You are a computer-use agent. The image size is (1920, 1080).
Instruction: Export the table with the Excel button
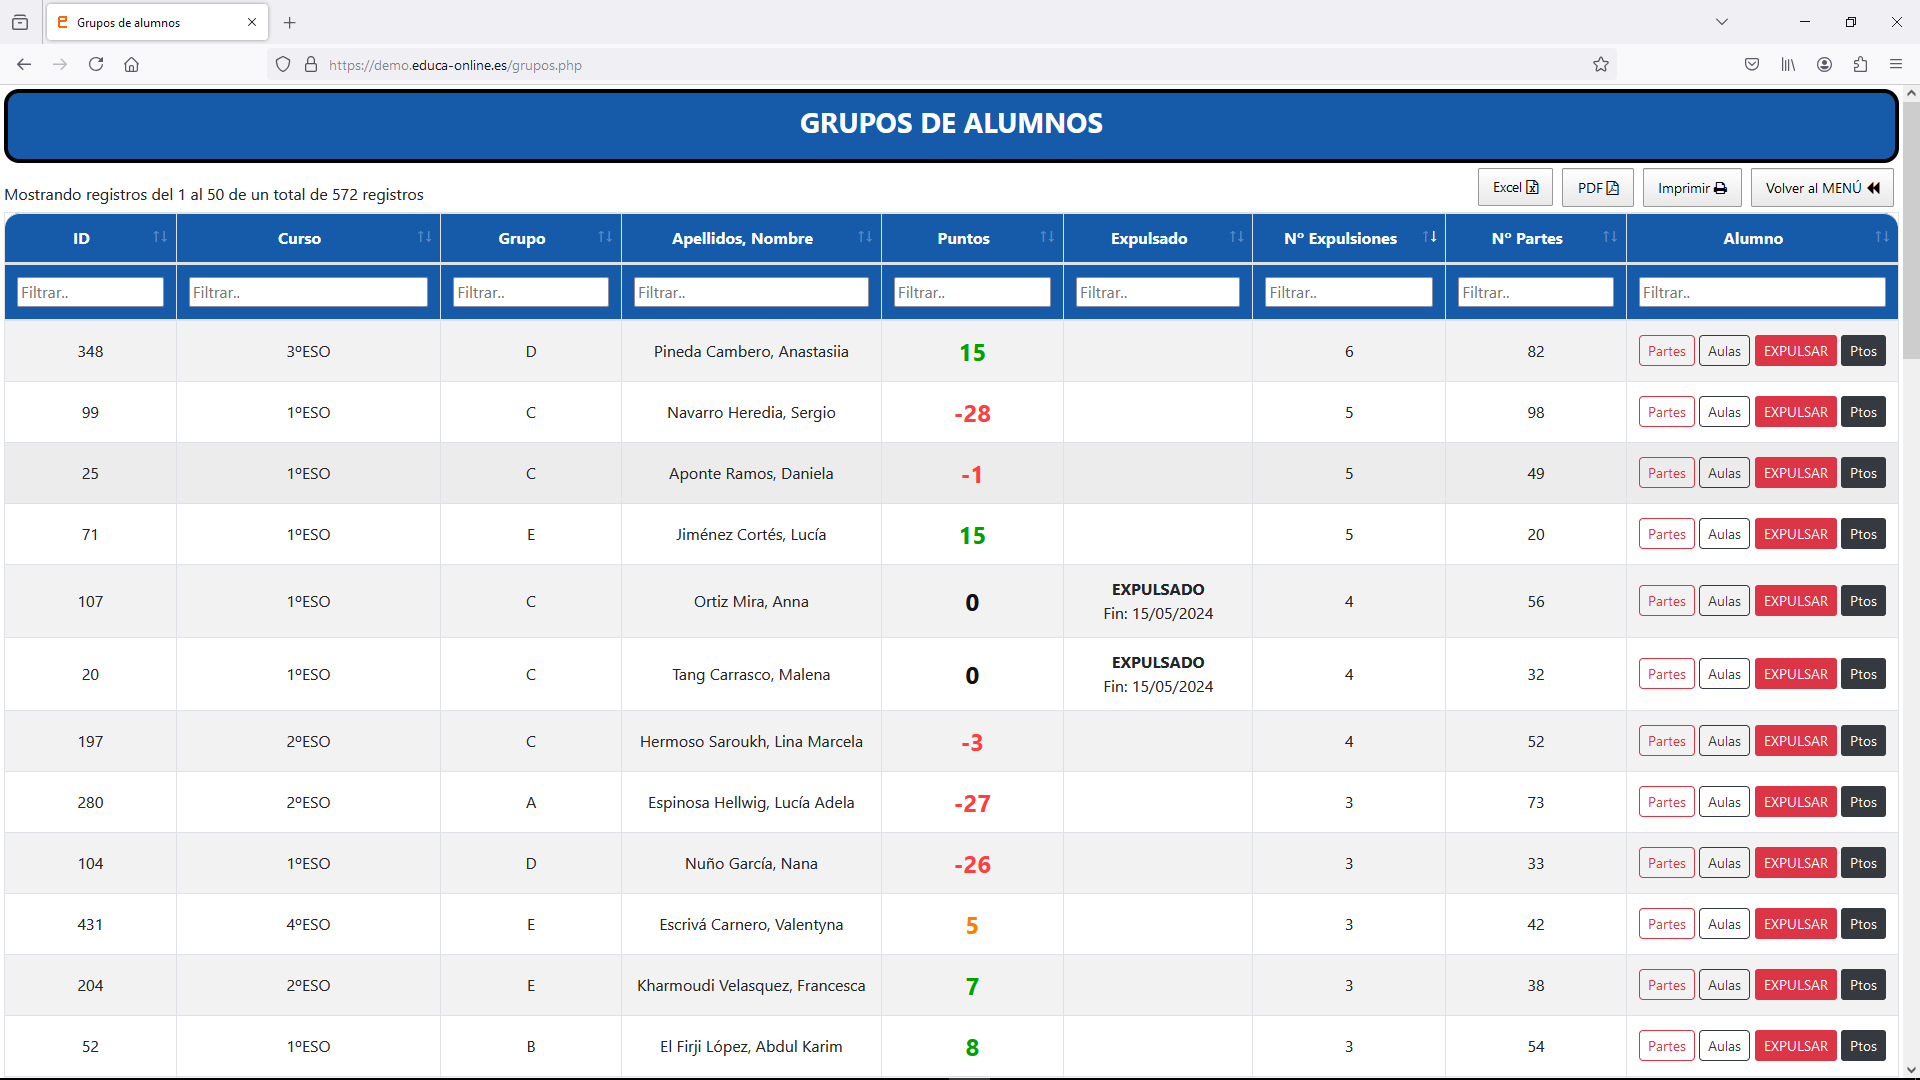[1515, 188]
